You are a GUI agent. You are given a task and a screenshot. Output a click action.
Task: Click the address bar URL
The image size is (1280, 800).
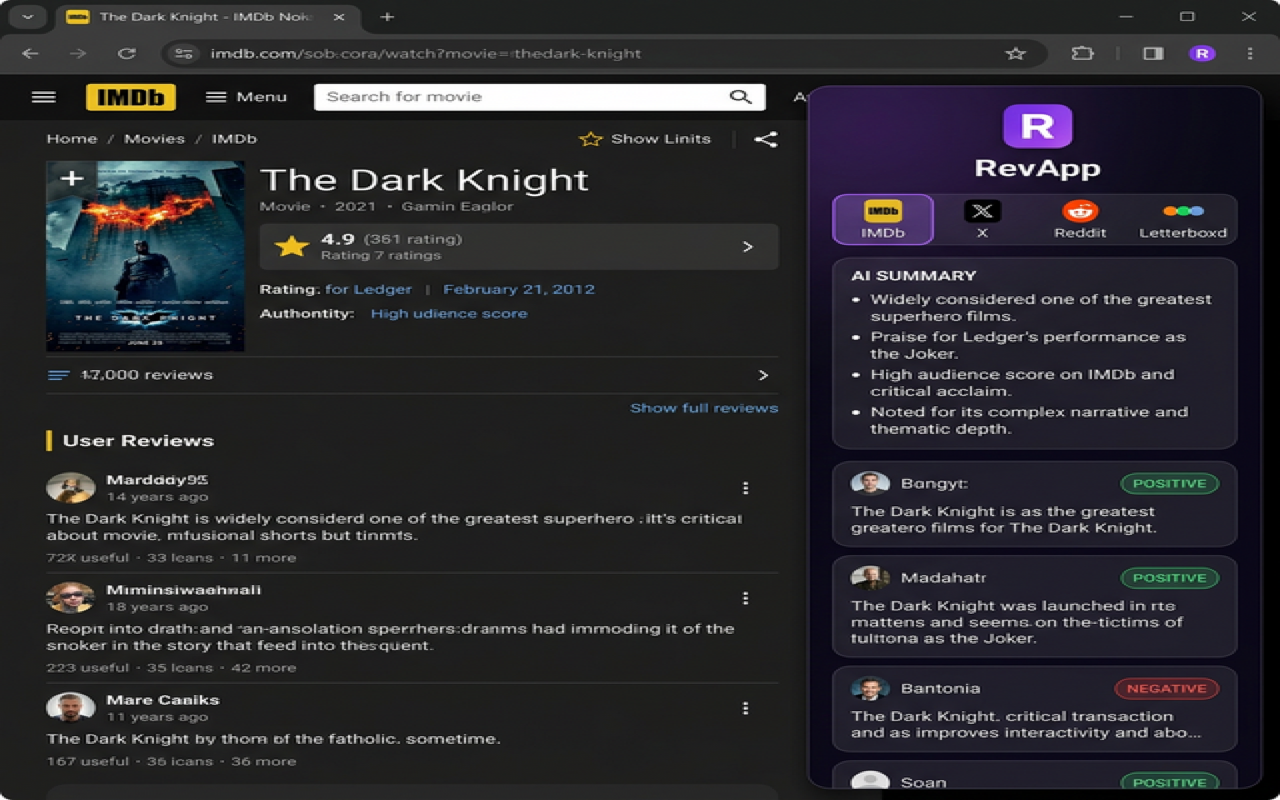[425, 53]
